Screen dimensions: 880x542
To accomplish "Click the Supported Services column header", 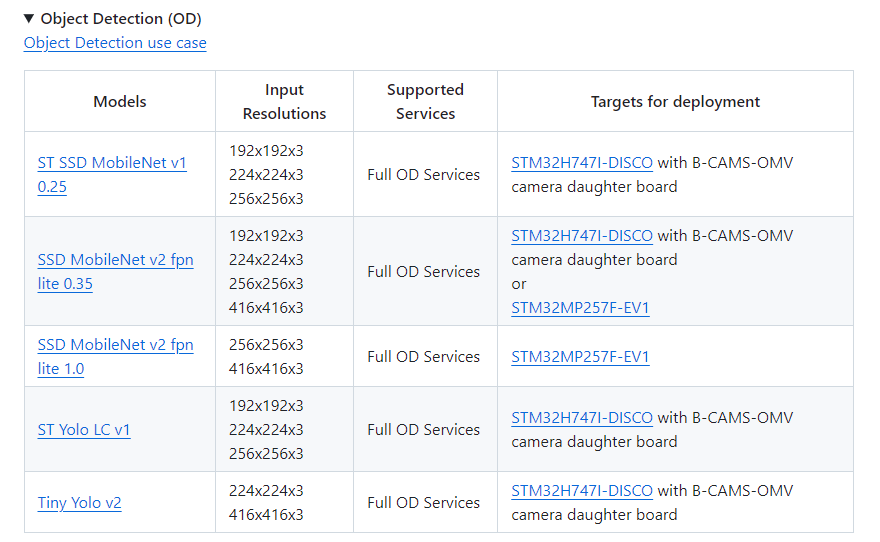I will pyautogui.click(x=425, y=102).
